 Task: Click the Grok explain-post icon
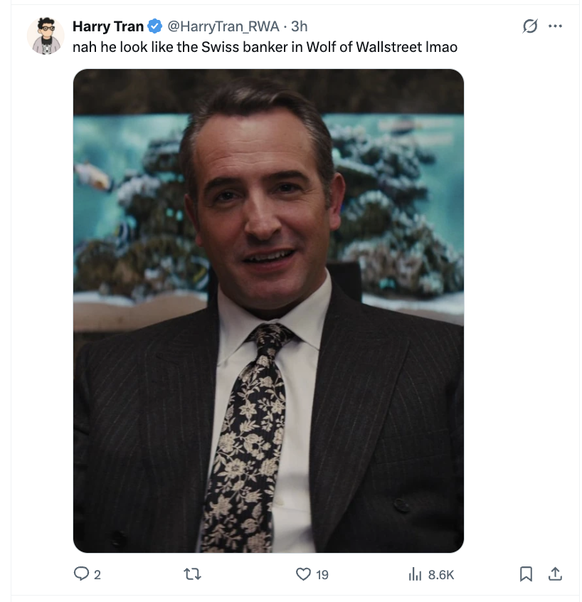[530, 26]
